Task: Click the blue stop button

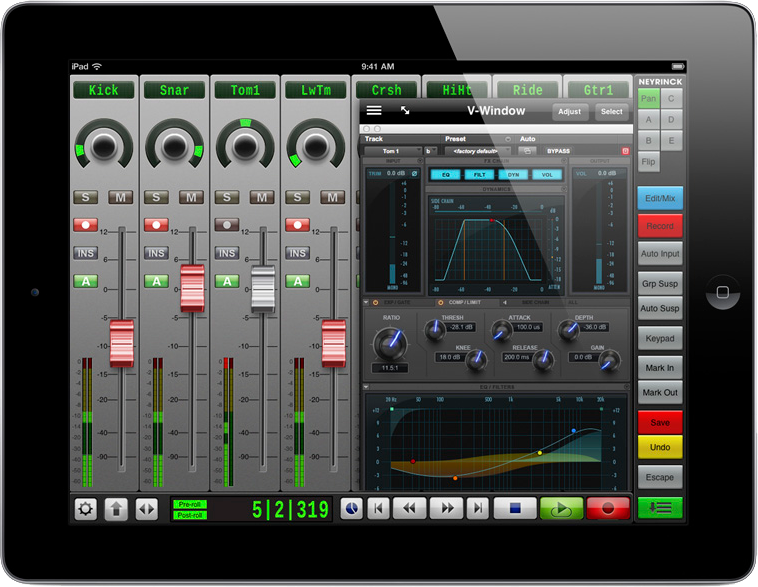Action: pyautogui.click(x=515, y=509)
